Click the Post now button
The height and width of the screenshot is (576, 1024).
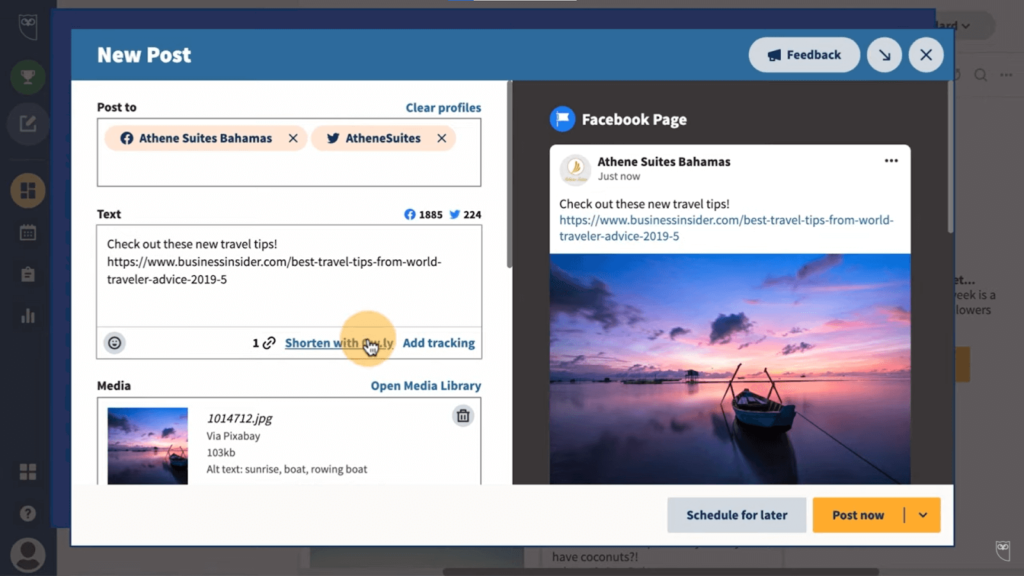click(x=858, y=515)
